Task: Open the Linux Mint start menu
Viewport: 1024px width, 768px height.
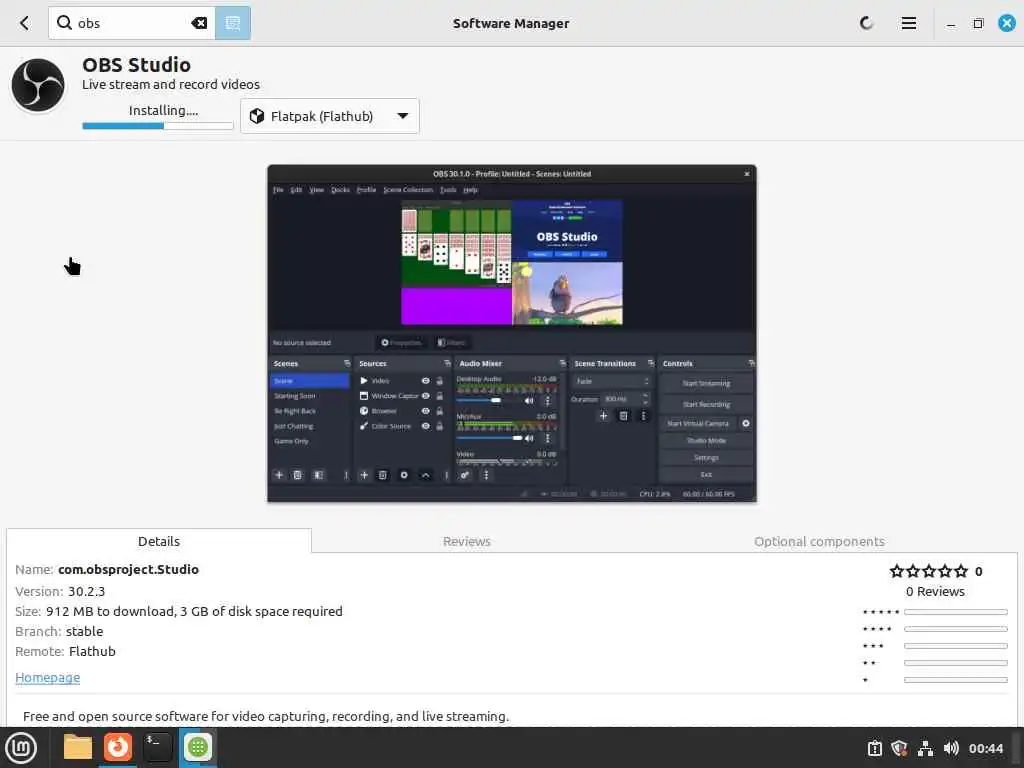Action: click(21, 748)
